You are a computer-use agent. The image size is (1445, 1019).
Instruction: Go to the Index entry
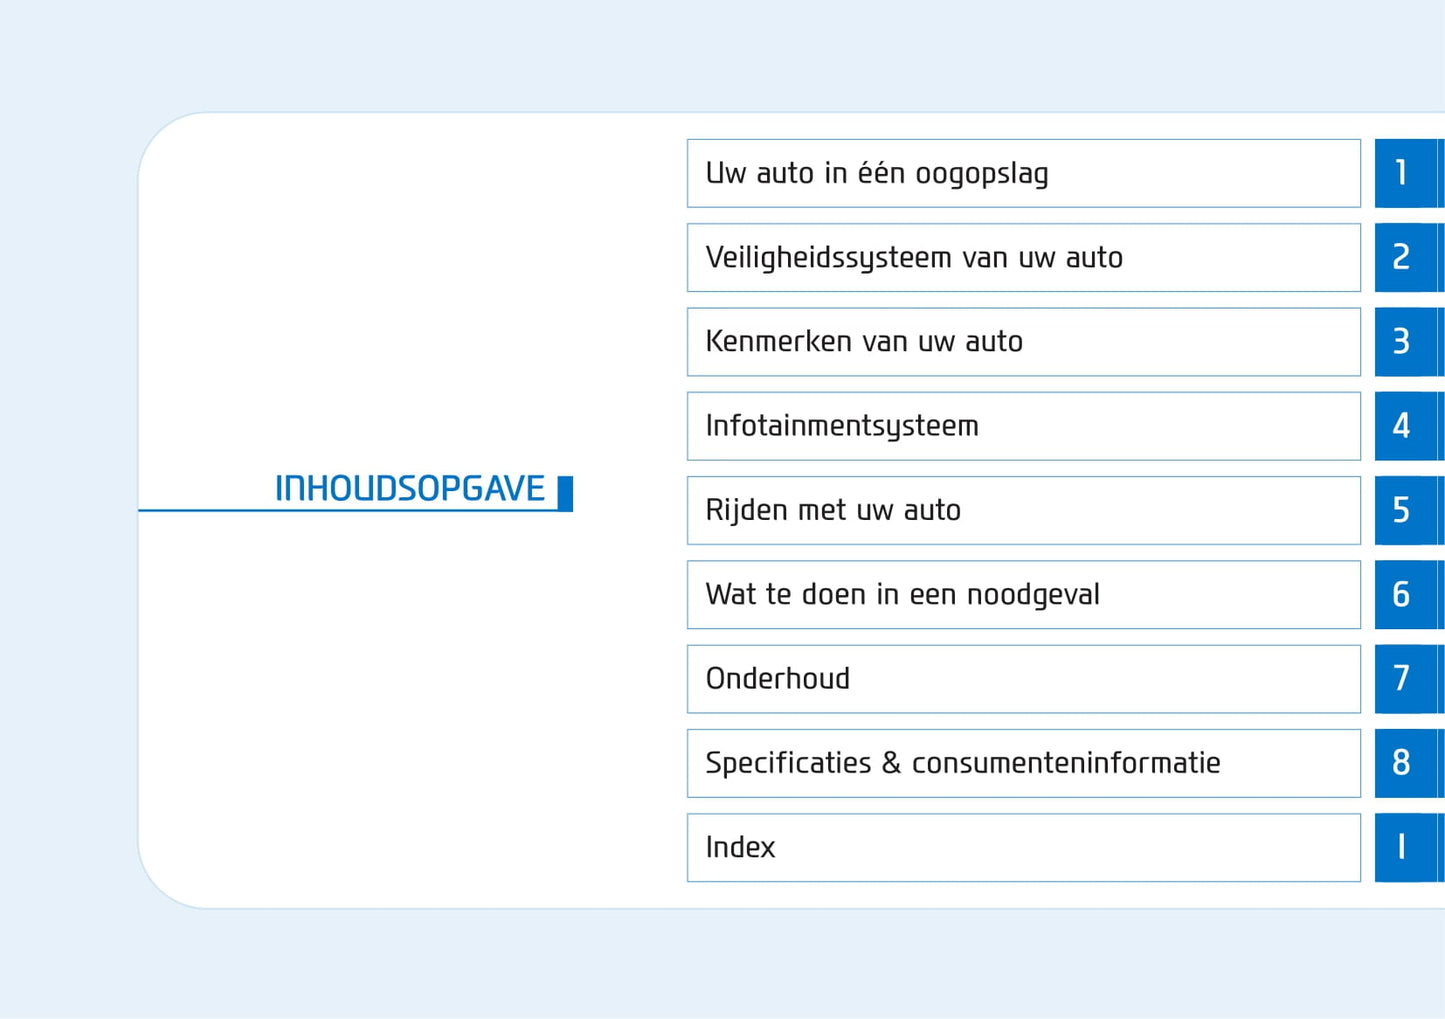1023,848
